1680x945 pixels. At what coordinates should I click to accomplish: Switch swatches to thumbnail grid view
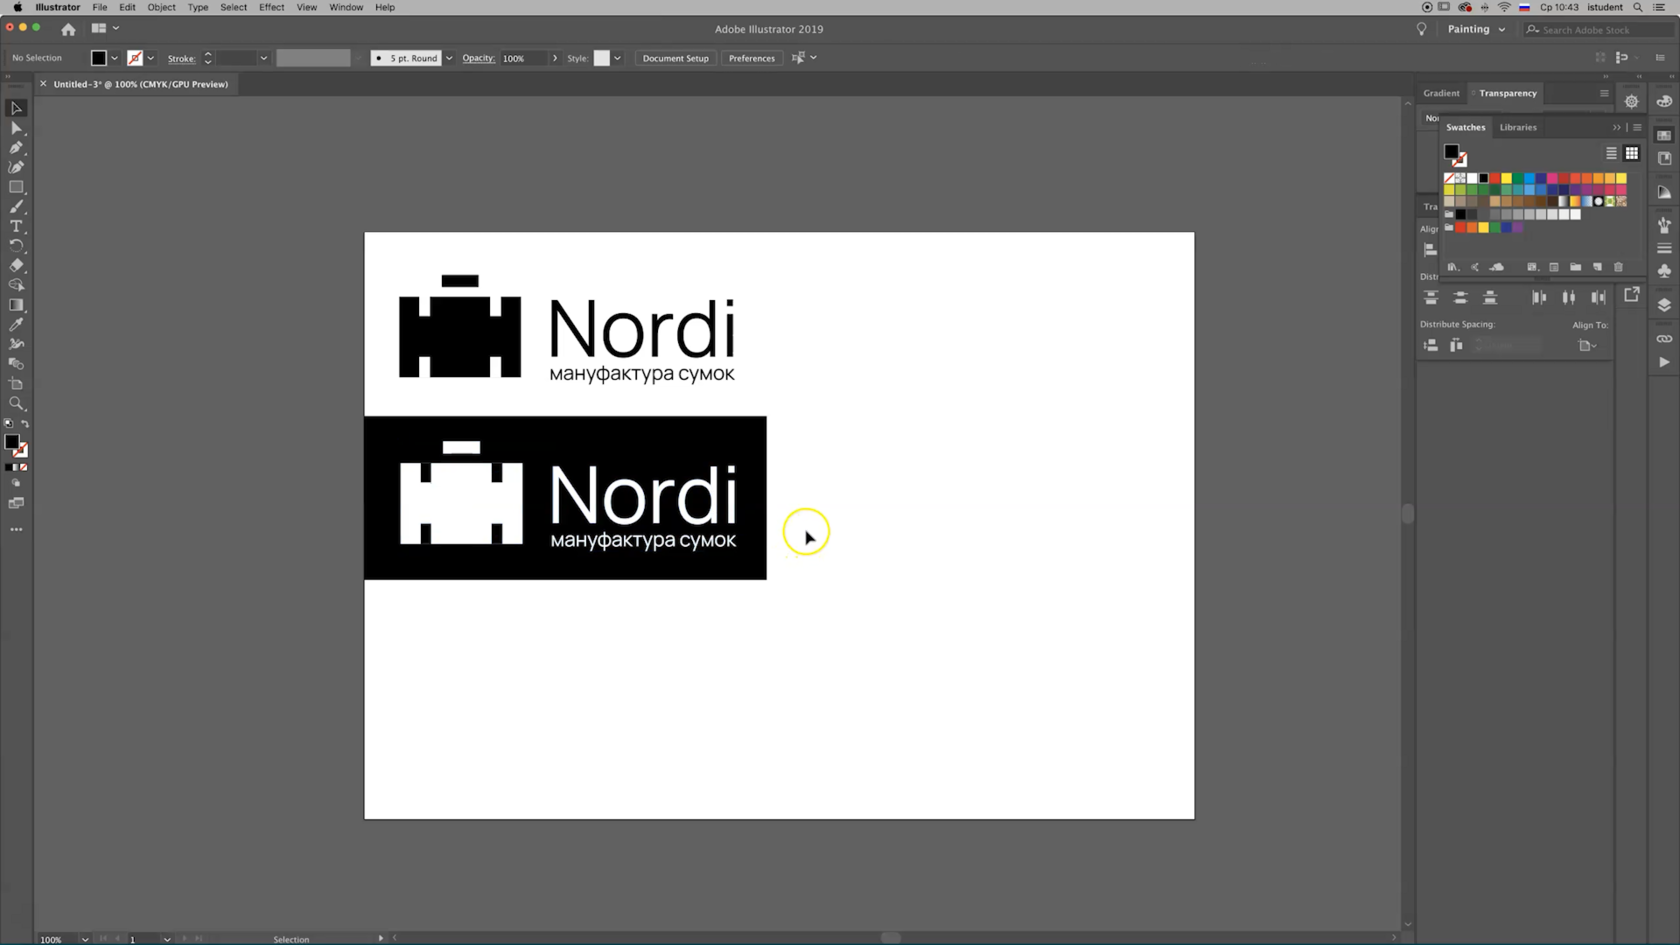[1631, 153]
